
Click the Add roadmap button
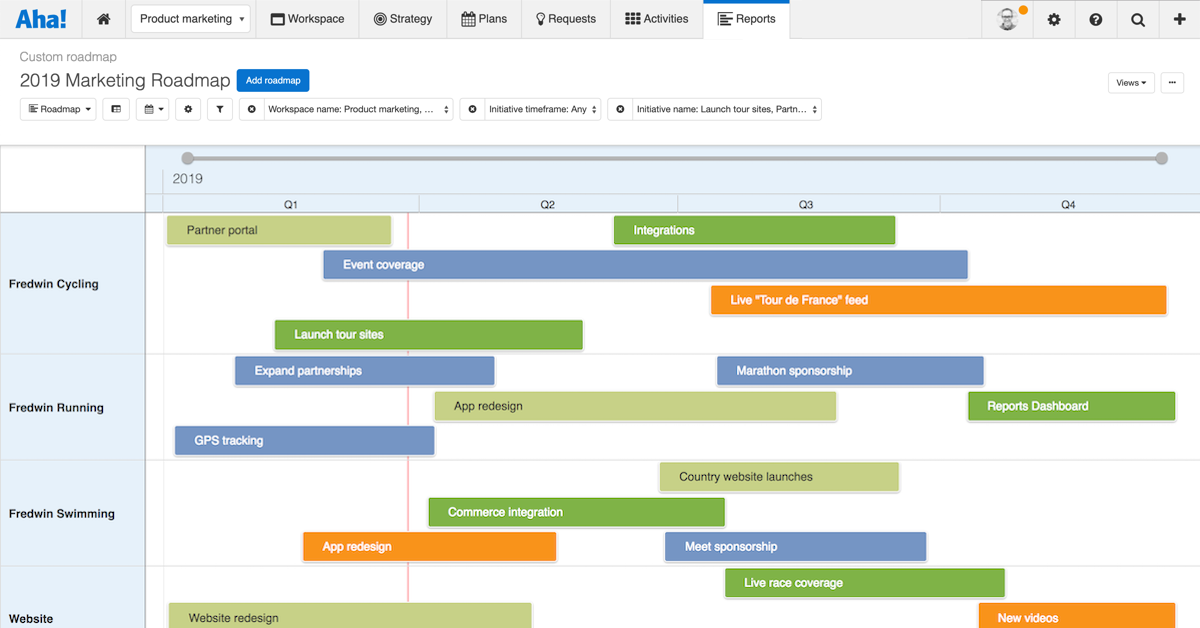pyautogui.click(x=273, y=81)
